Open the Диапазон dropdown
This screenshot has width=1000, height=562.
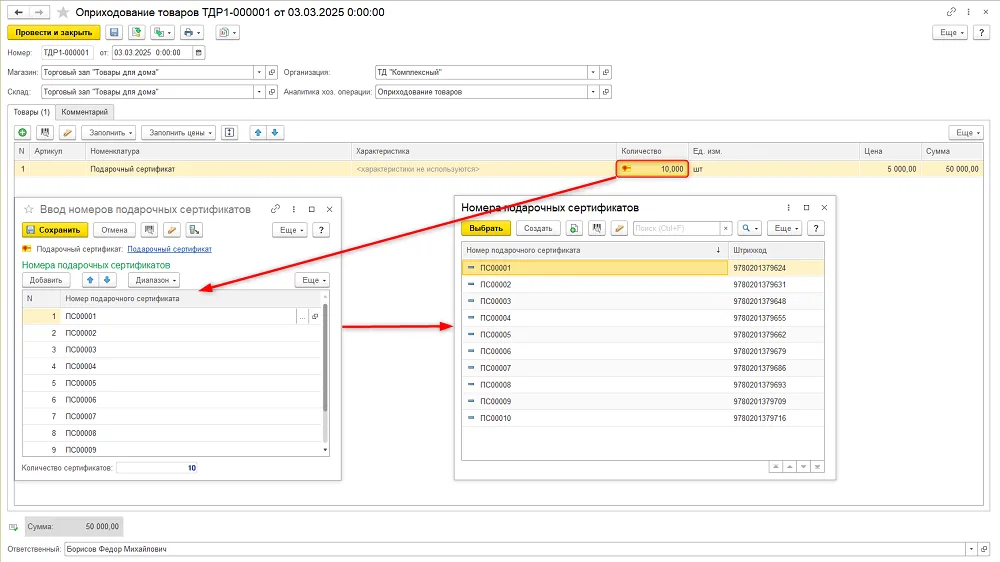pos(154,280)
